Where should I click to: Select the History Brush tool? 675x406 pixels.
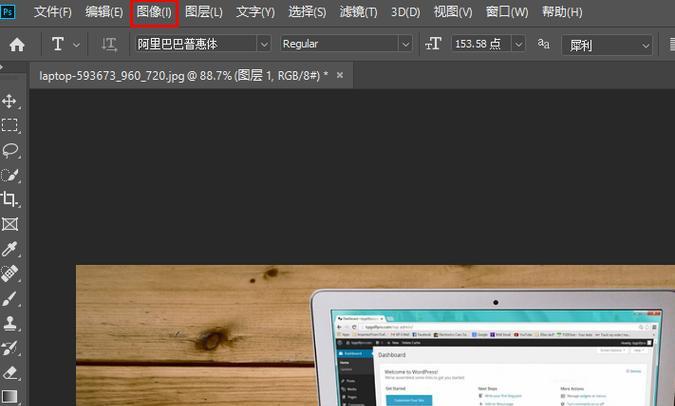[9, 348]
